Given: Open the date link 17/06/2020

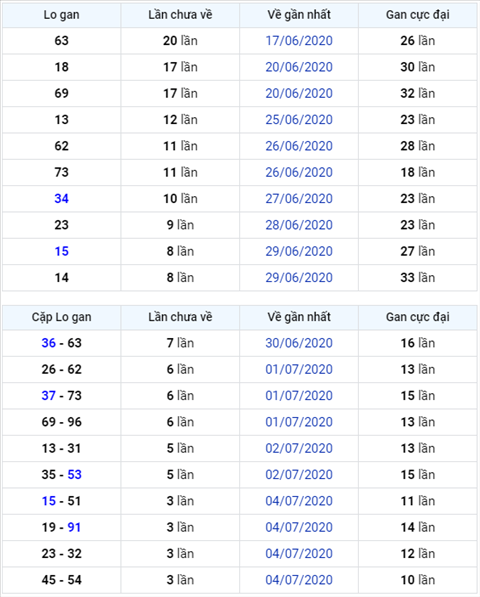Looking at the screenshot, I should (299, 41).
